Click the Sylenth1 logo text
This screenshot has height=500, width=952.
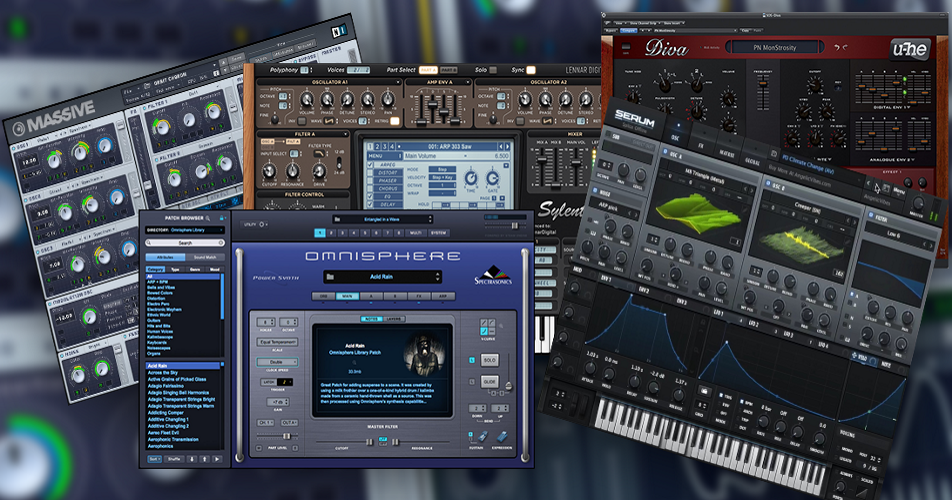coord(562,209)
